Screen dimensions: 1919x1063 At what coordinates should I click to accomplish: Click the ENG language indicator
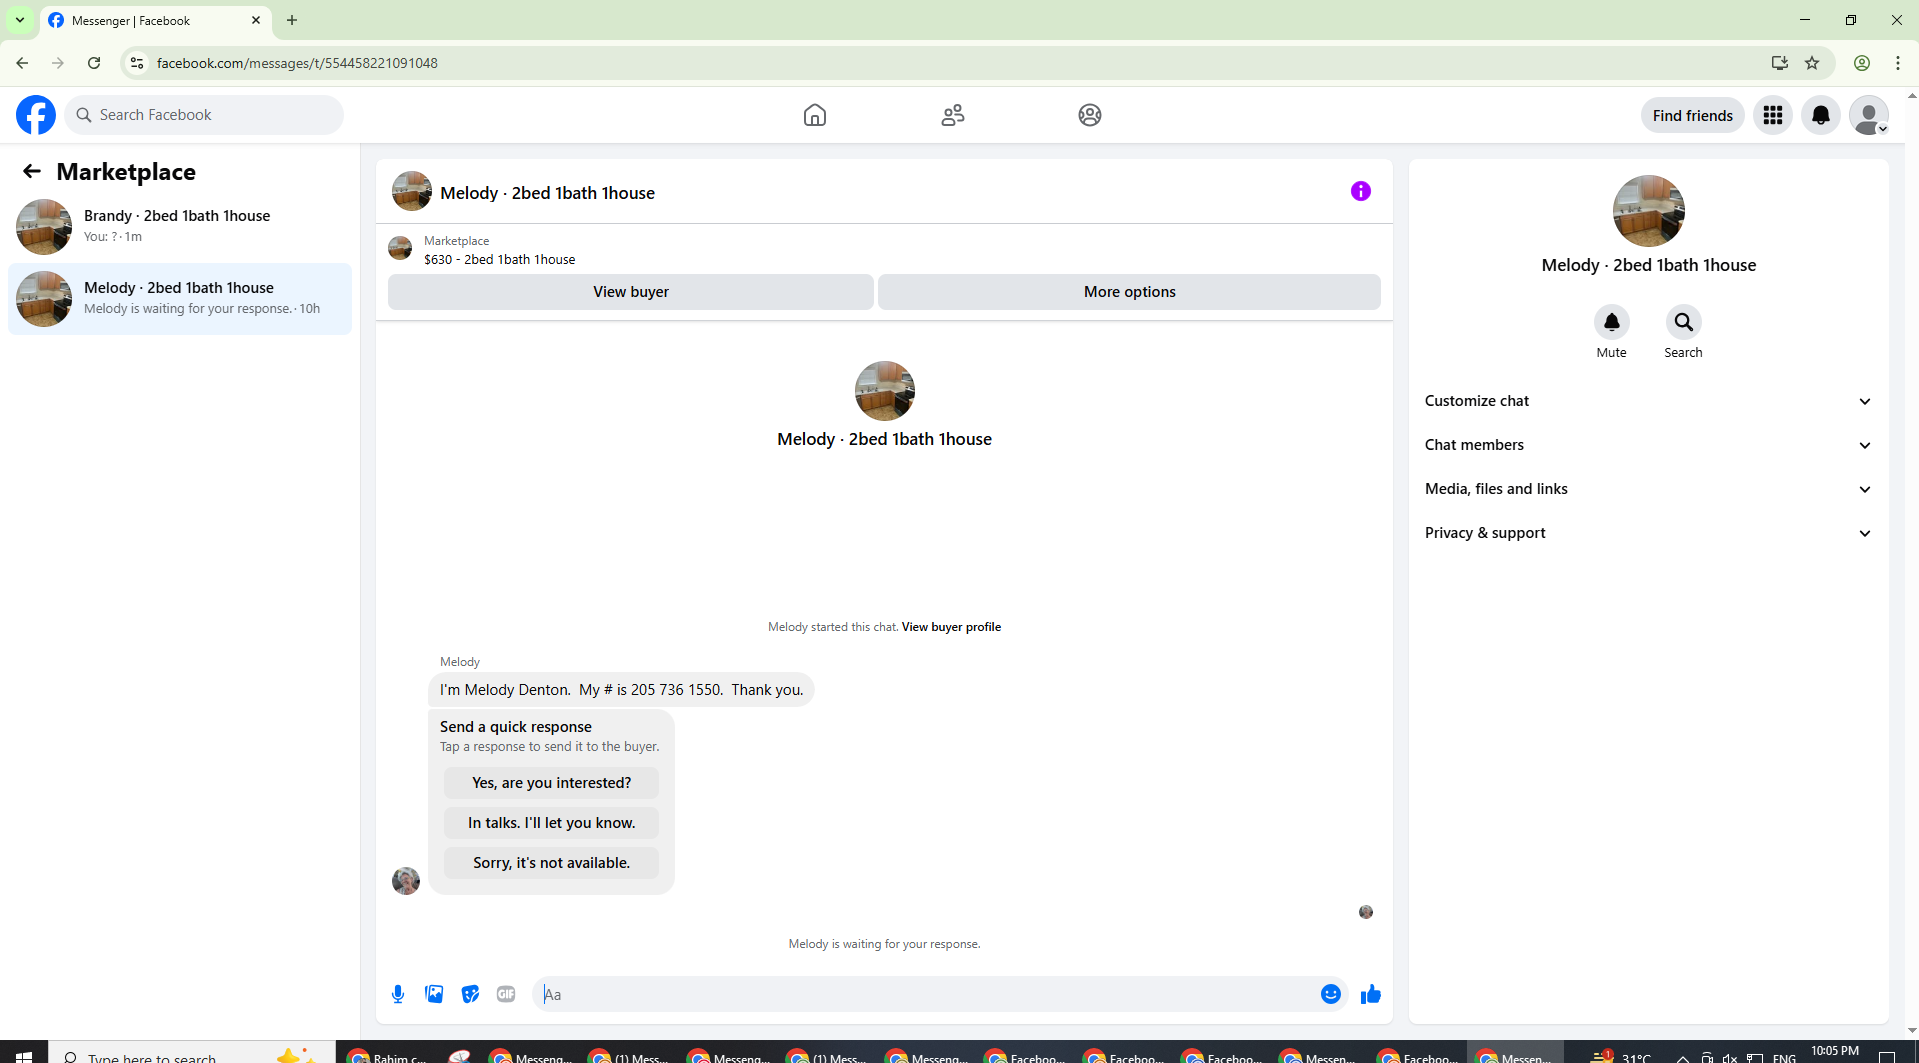1784,1057
